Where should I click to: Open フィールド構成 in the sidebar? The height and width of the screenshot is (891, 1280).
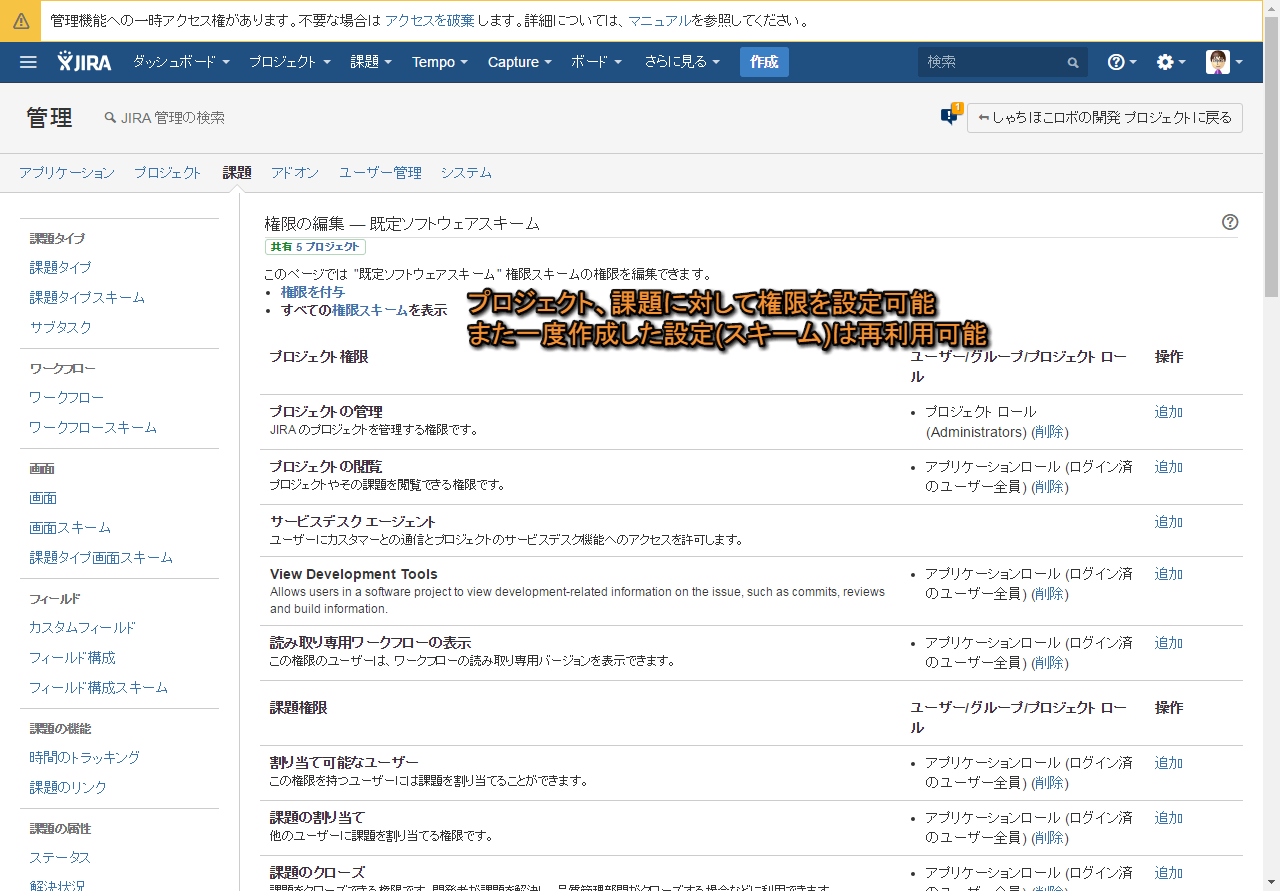(72, 657)
